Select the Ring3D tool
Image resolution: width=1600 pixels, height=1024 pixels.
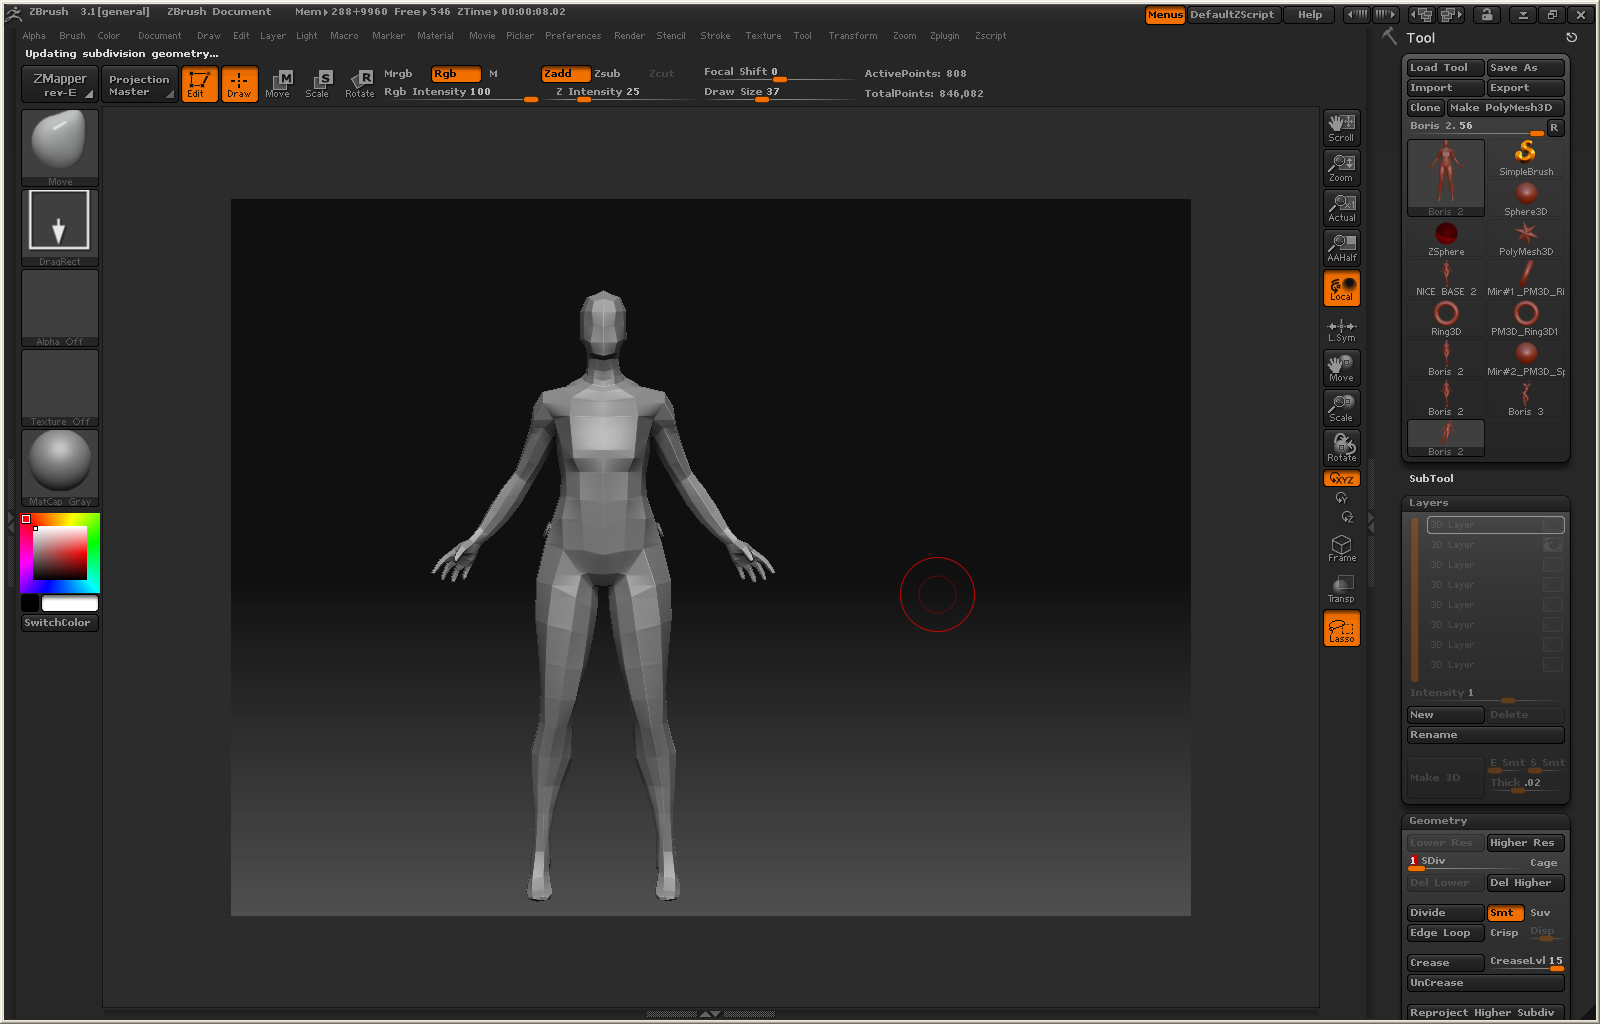tap(1446, 318)
